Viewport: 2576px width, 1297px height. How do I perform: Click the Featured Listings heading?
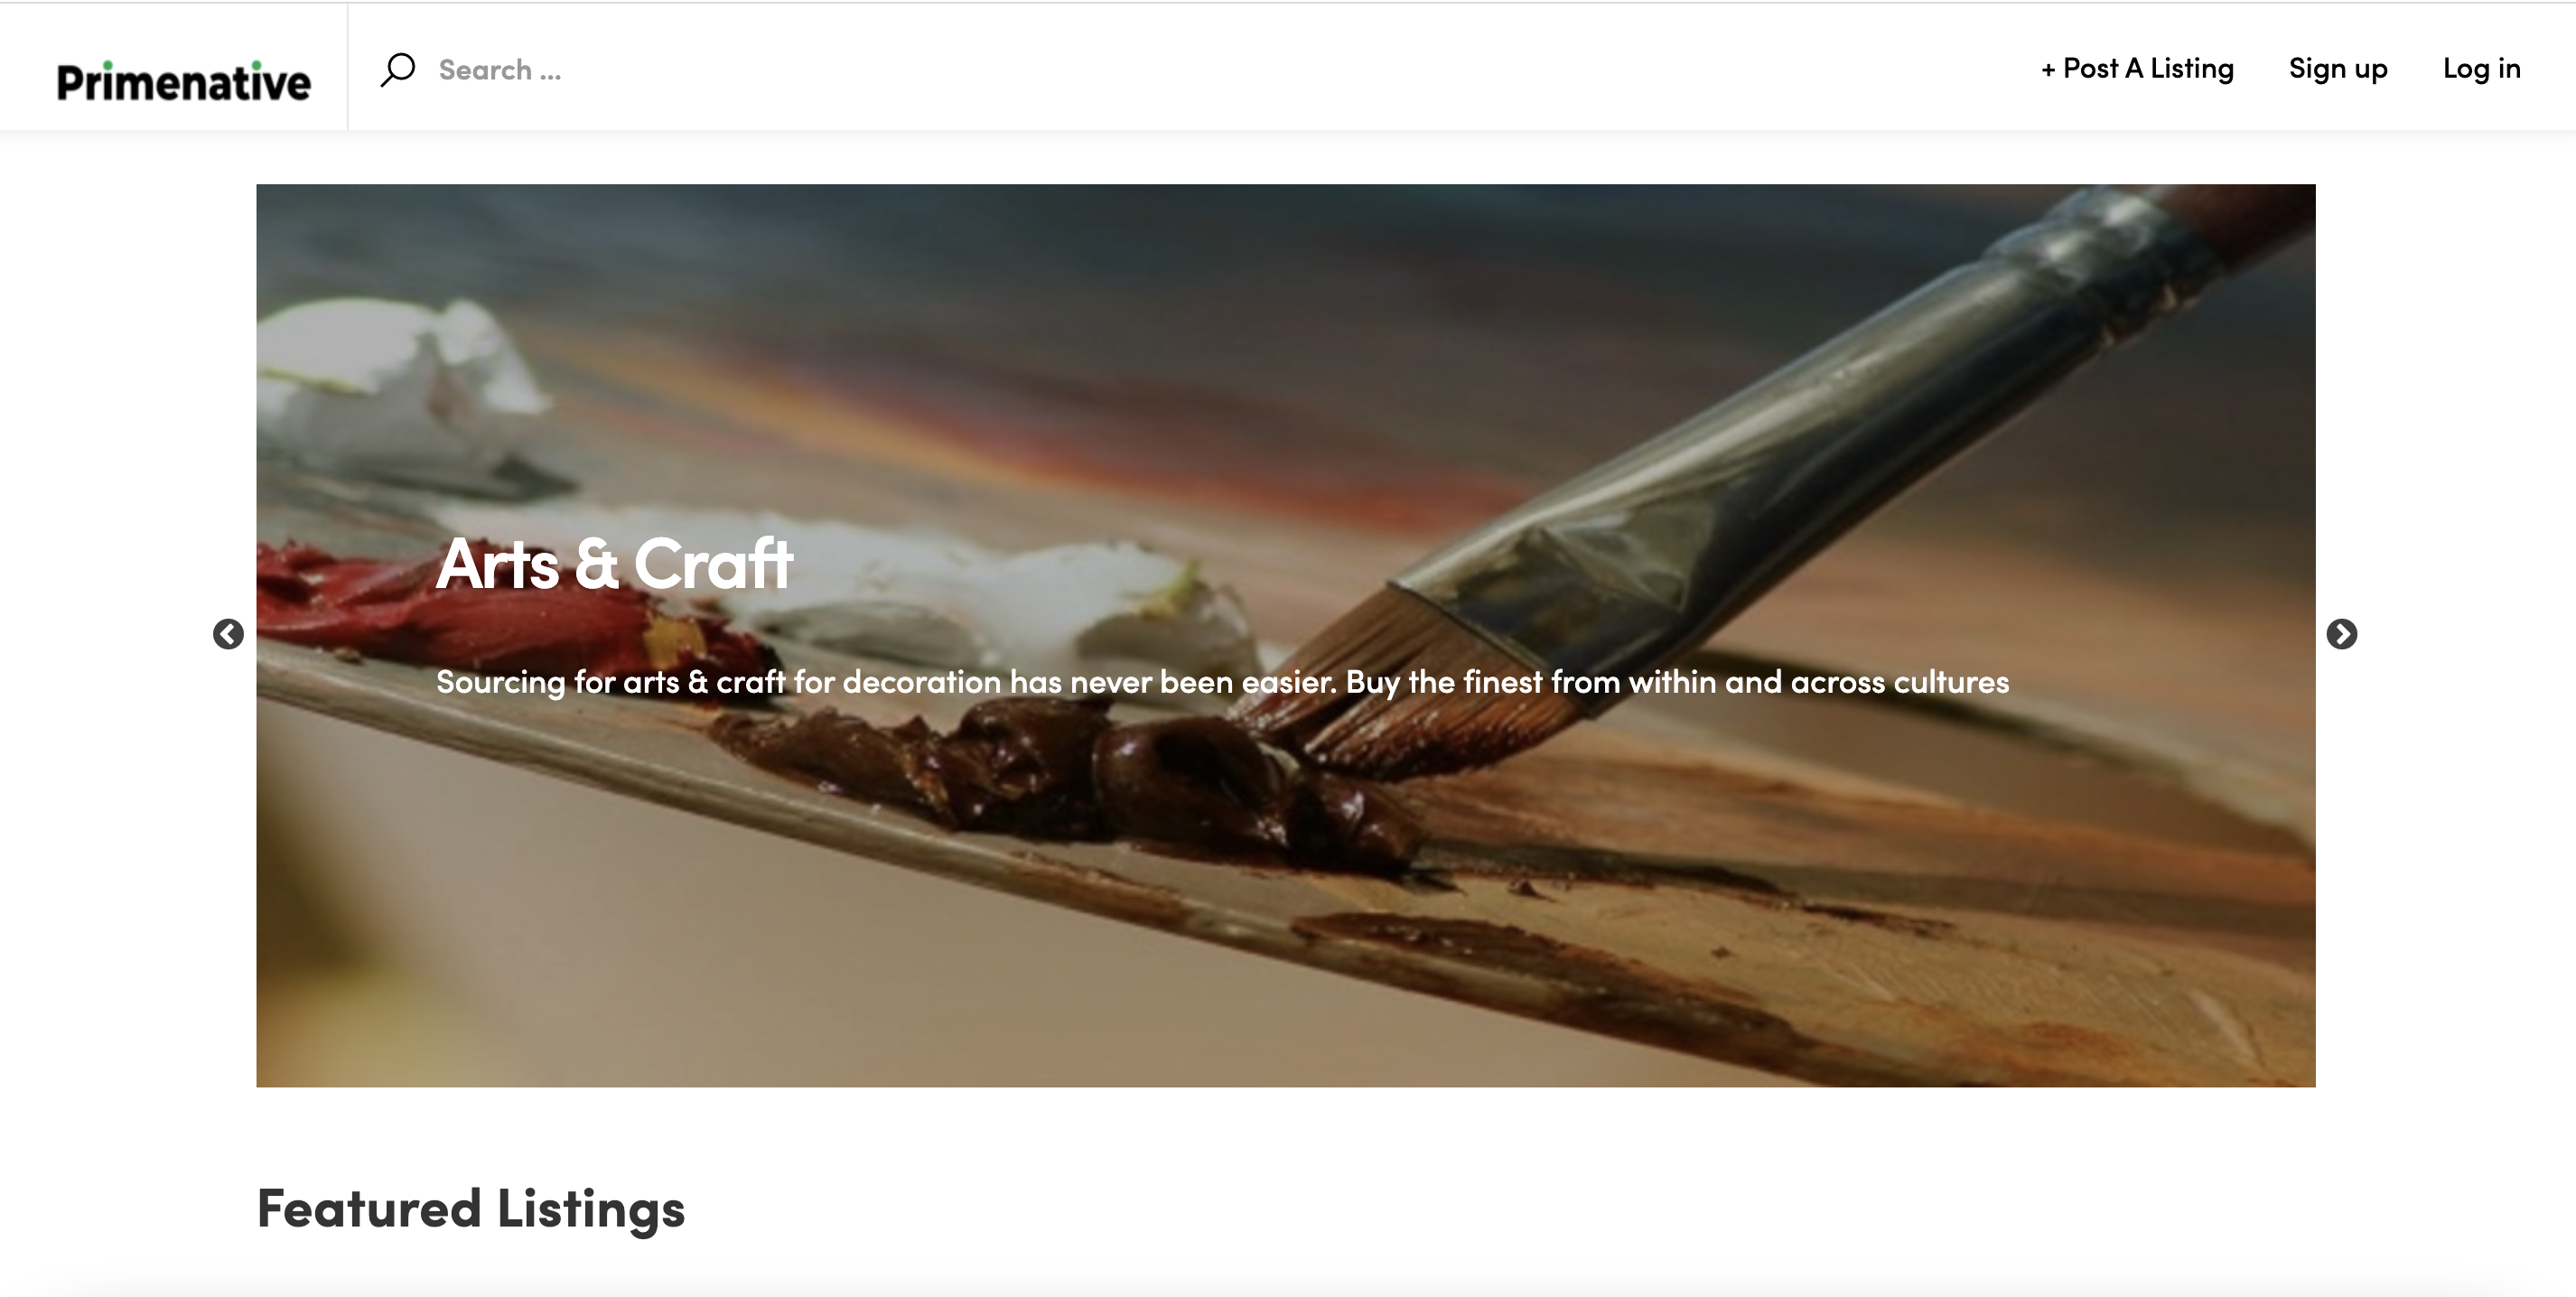click(471, 1208)
